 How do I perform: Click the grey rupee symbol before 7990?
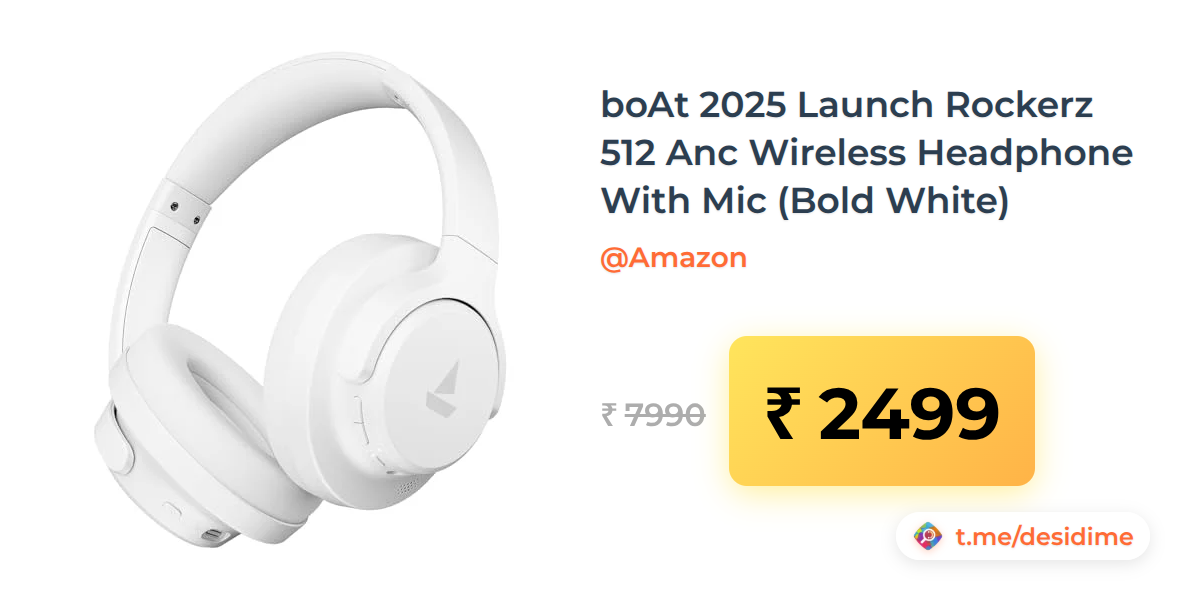pos(609,414)
